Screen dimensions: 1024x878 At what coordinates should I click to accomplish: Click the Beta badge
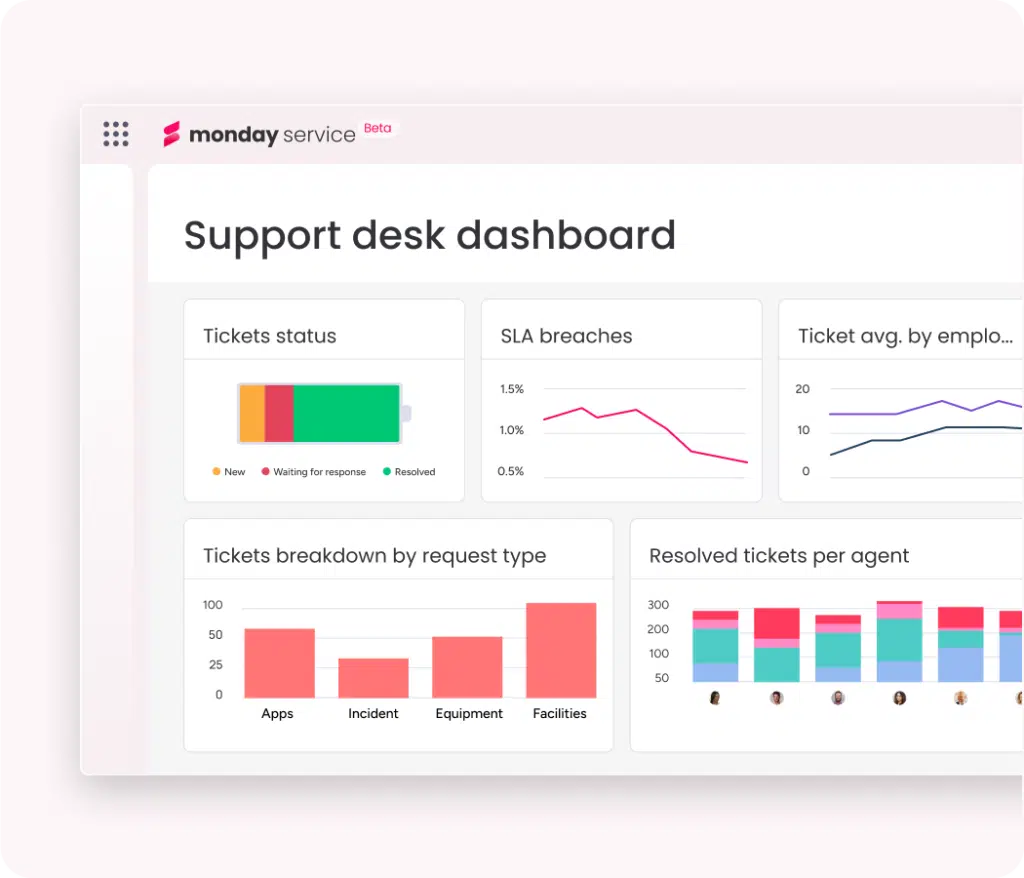point(377,128)
